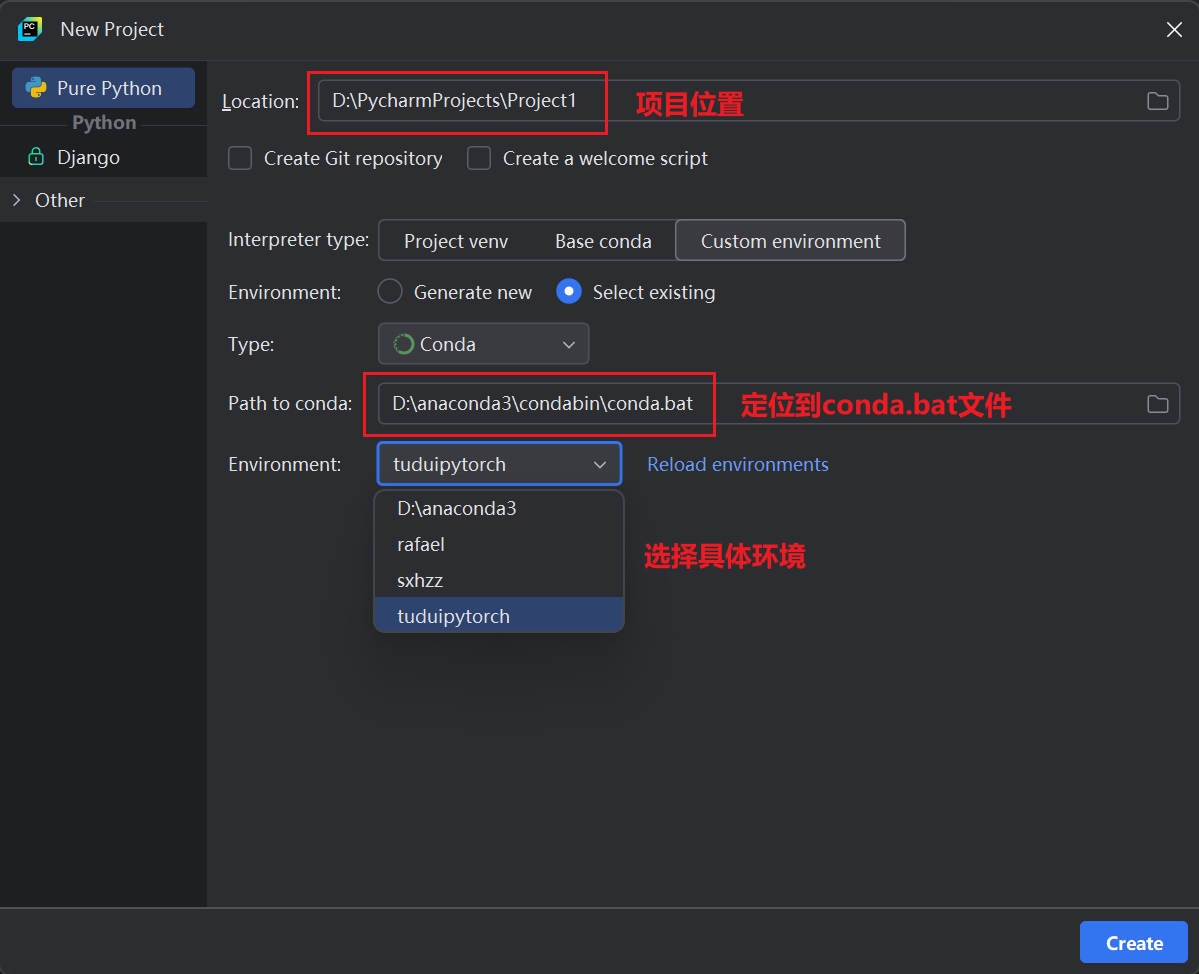Viewport: 1199px width, 974px height.
Task: Click the Path to conda input field
Action: click(x=778, y=404)
